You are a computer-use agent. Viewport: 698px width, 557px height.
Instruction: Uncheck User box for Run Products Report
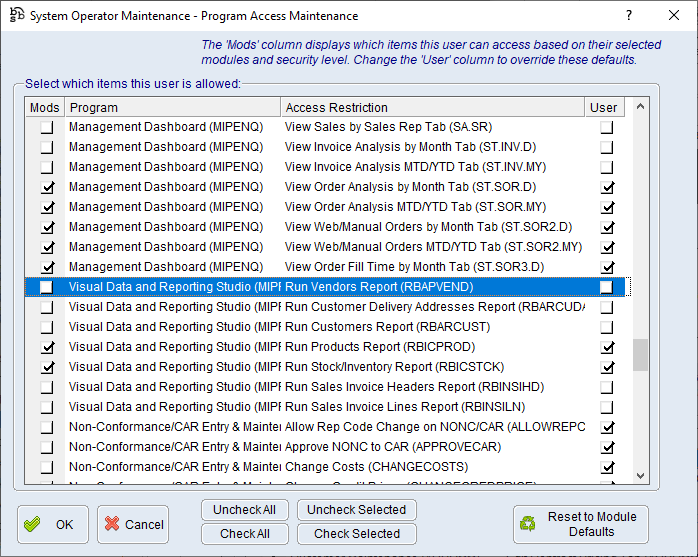click(x=605, y=347)
